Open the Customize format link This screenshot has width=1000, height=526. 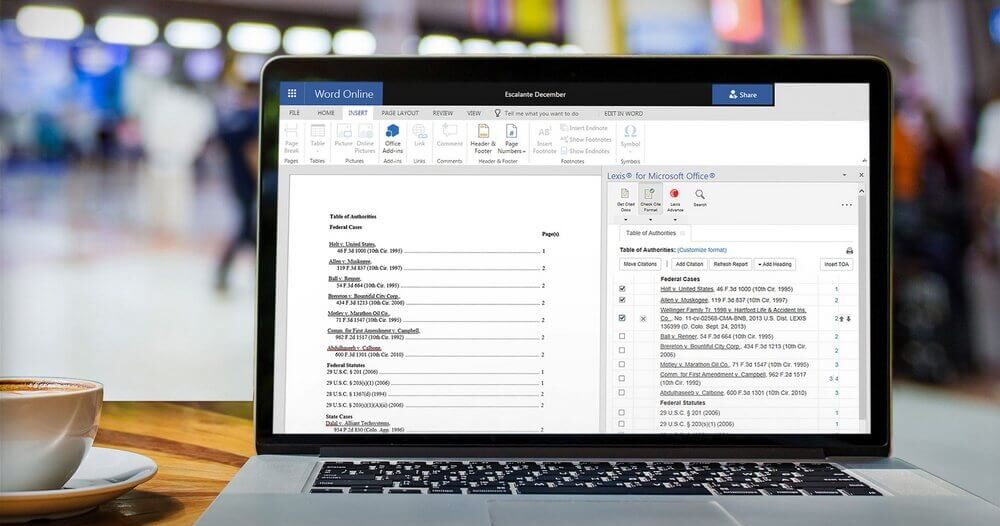702,250
